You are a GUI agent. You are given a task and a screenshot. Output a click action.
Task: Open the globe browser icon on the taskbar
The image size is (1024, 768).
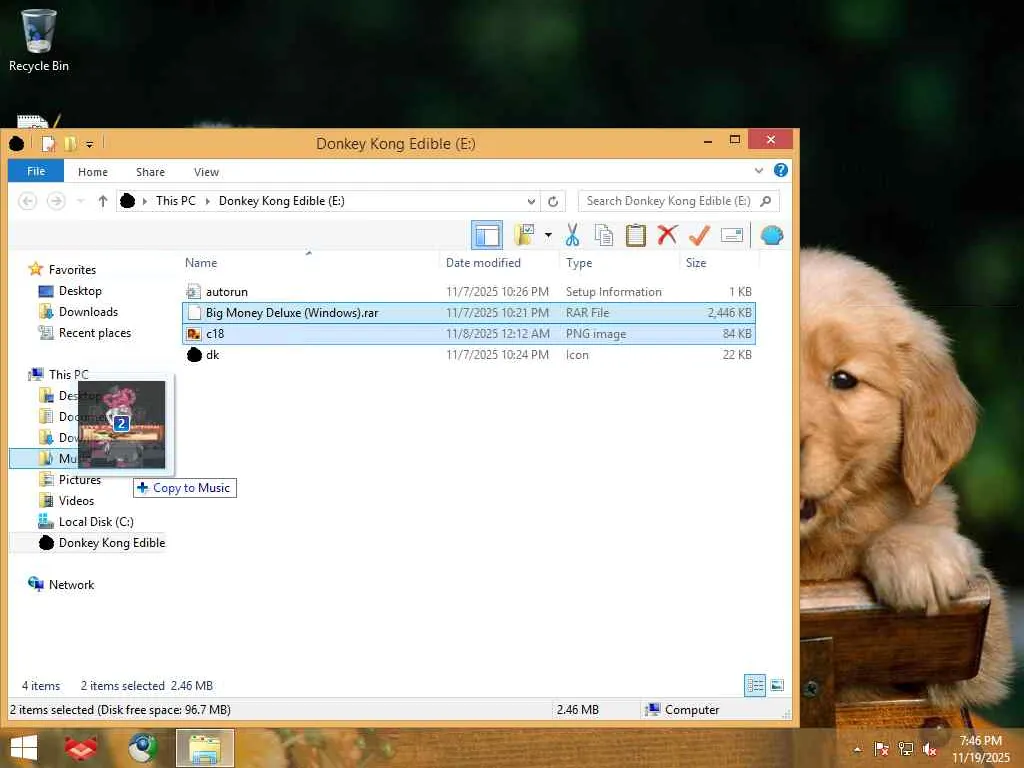(142, 748)
